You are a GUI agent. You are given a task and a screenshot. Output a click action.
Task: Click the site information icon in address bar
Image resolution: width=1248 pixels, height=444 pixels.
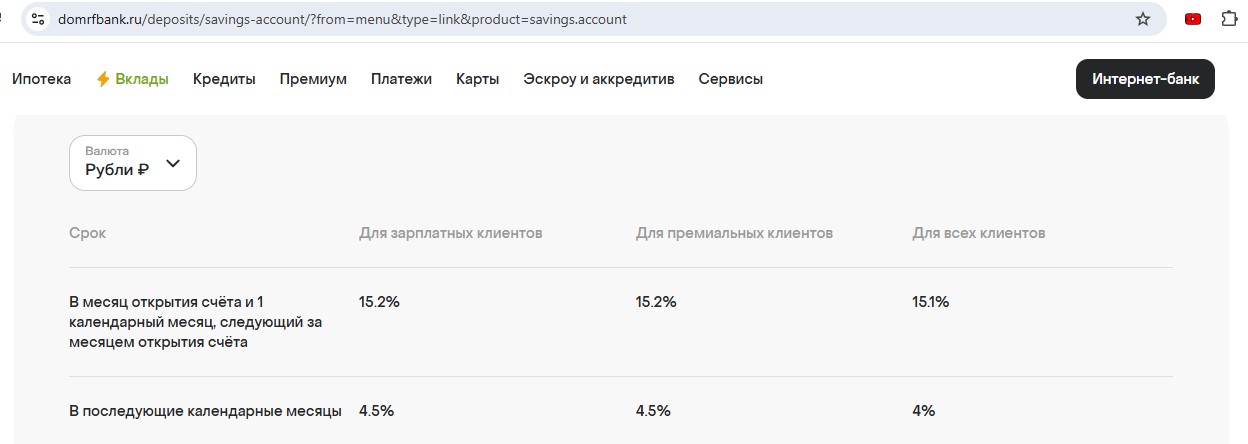(39, 19)
